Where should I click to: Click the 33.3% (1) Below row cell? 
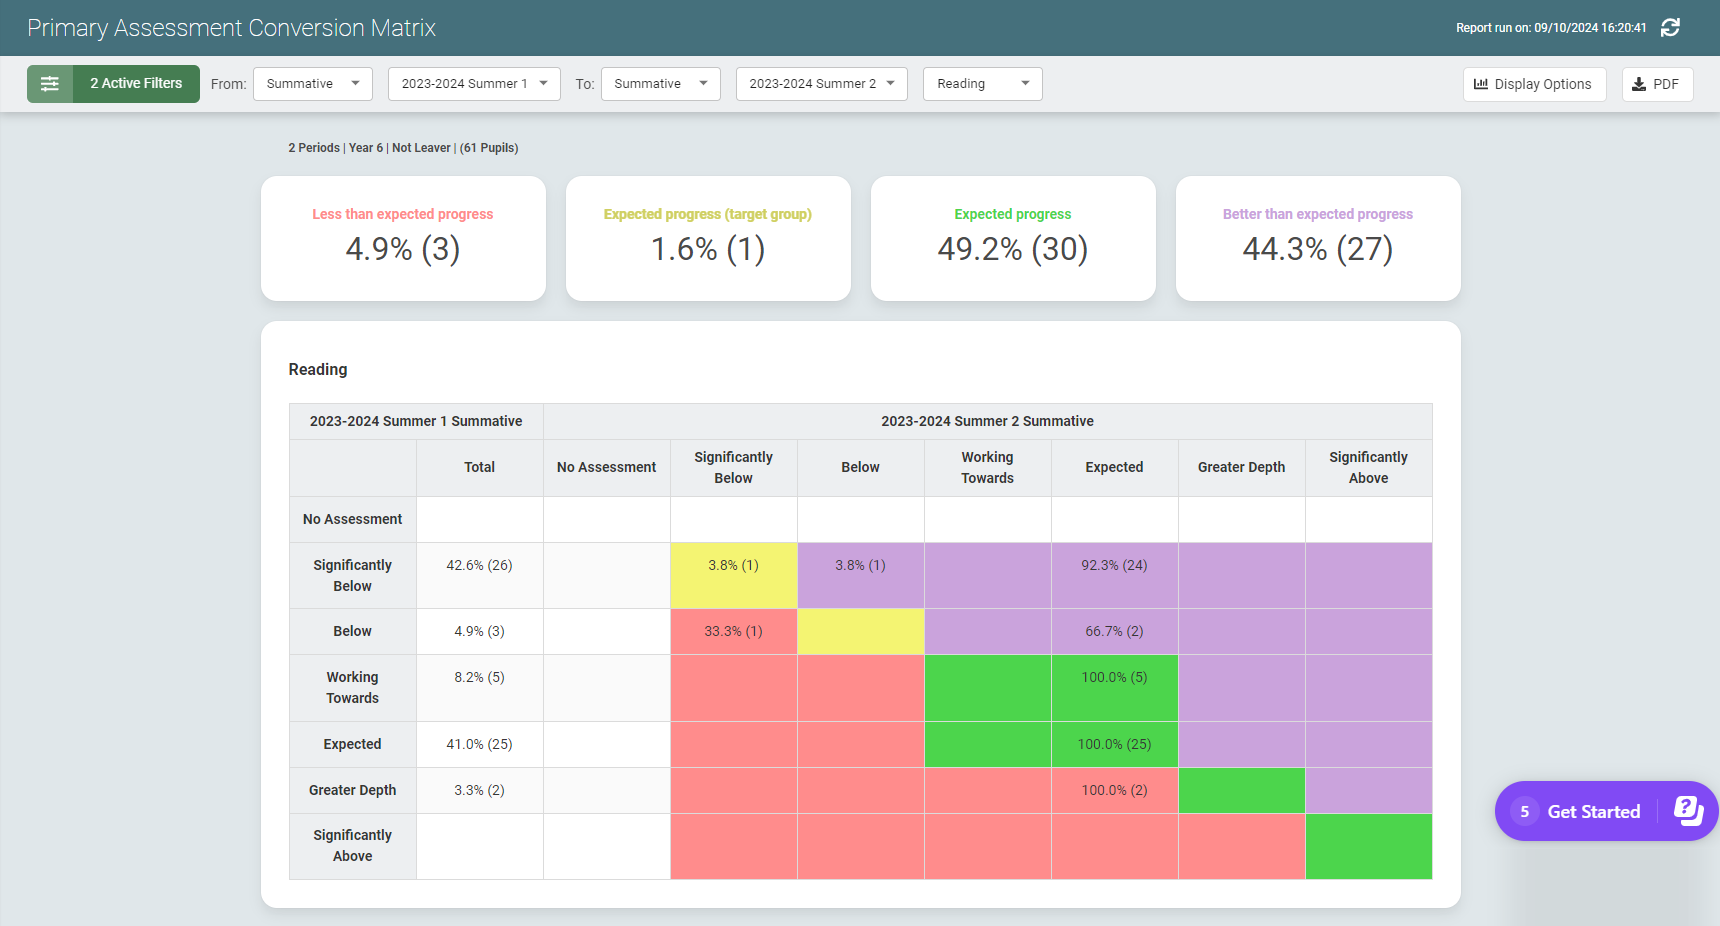[x=733, y=631]
